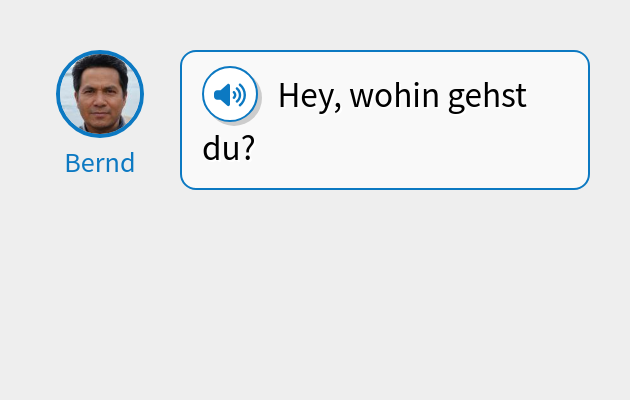Viewport: 630px width, 400px height.
Task: Click the blue ring around Bernd's avatar
Action: coord(58,93)
